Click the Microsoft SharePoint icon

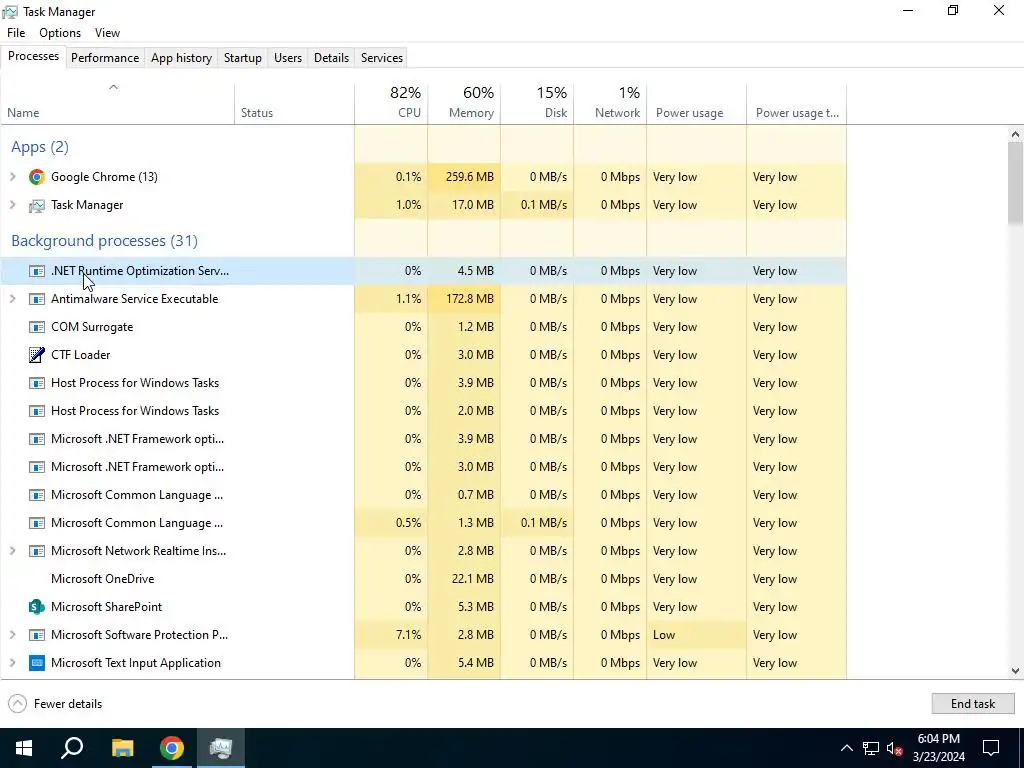[37, 607]
